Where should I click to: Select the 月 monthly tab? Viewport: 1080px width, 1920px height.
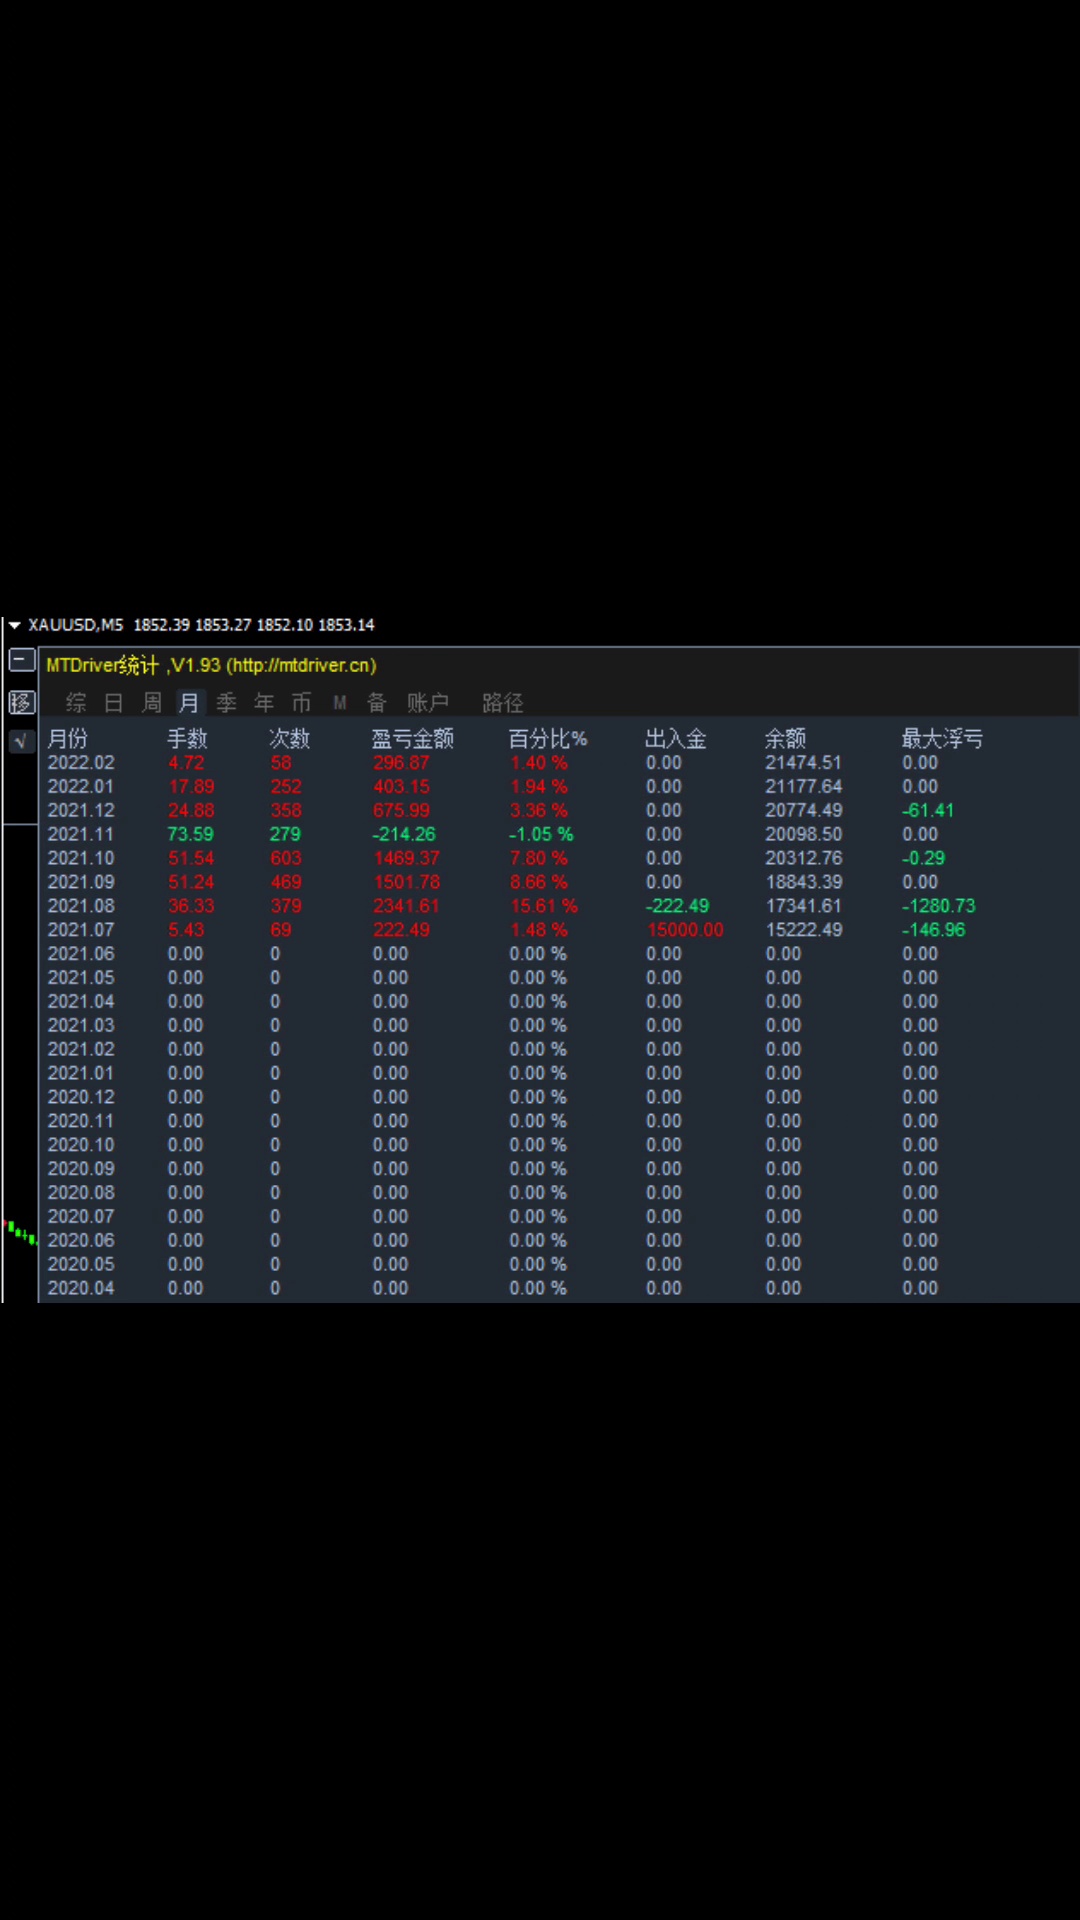189,703
